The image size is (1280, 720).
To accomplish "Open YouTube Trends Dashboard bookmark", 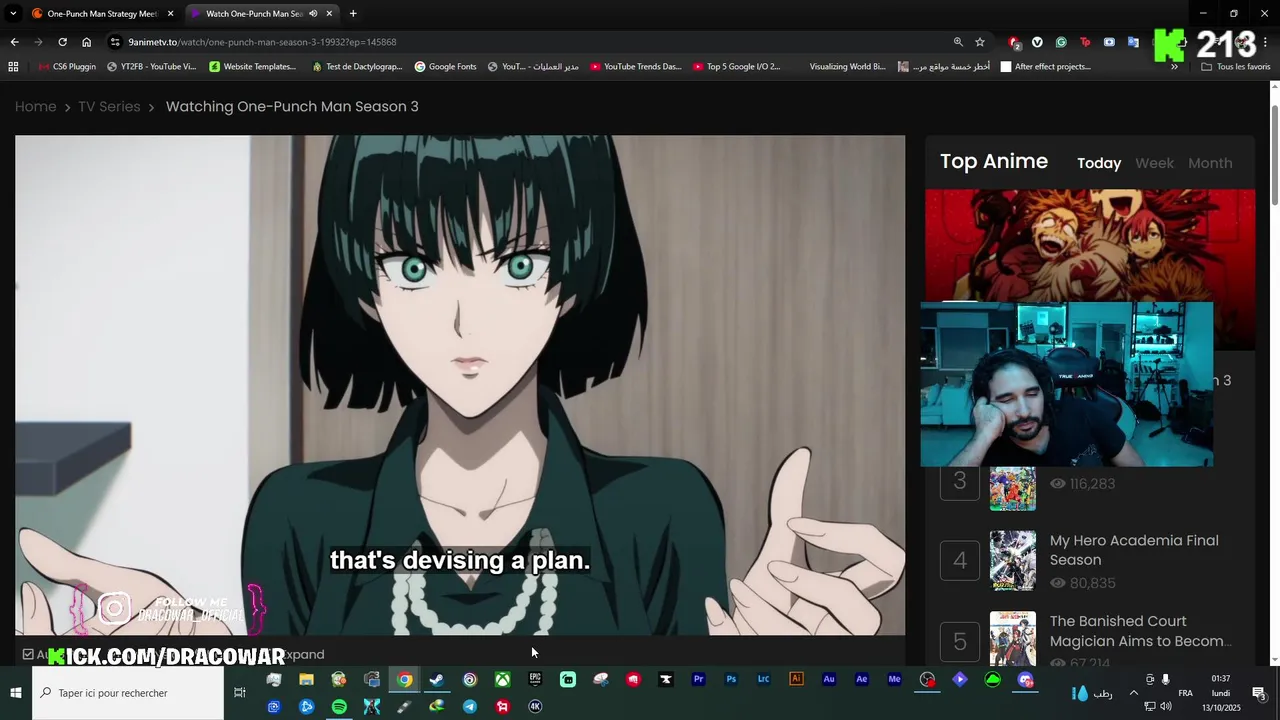I will coord(636,67).
